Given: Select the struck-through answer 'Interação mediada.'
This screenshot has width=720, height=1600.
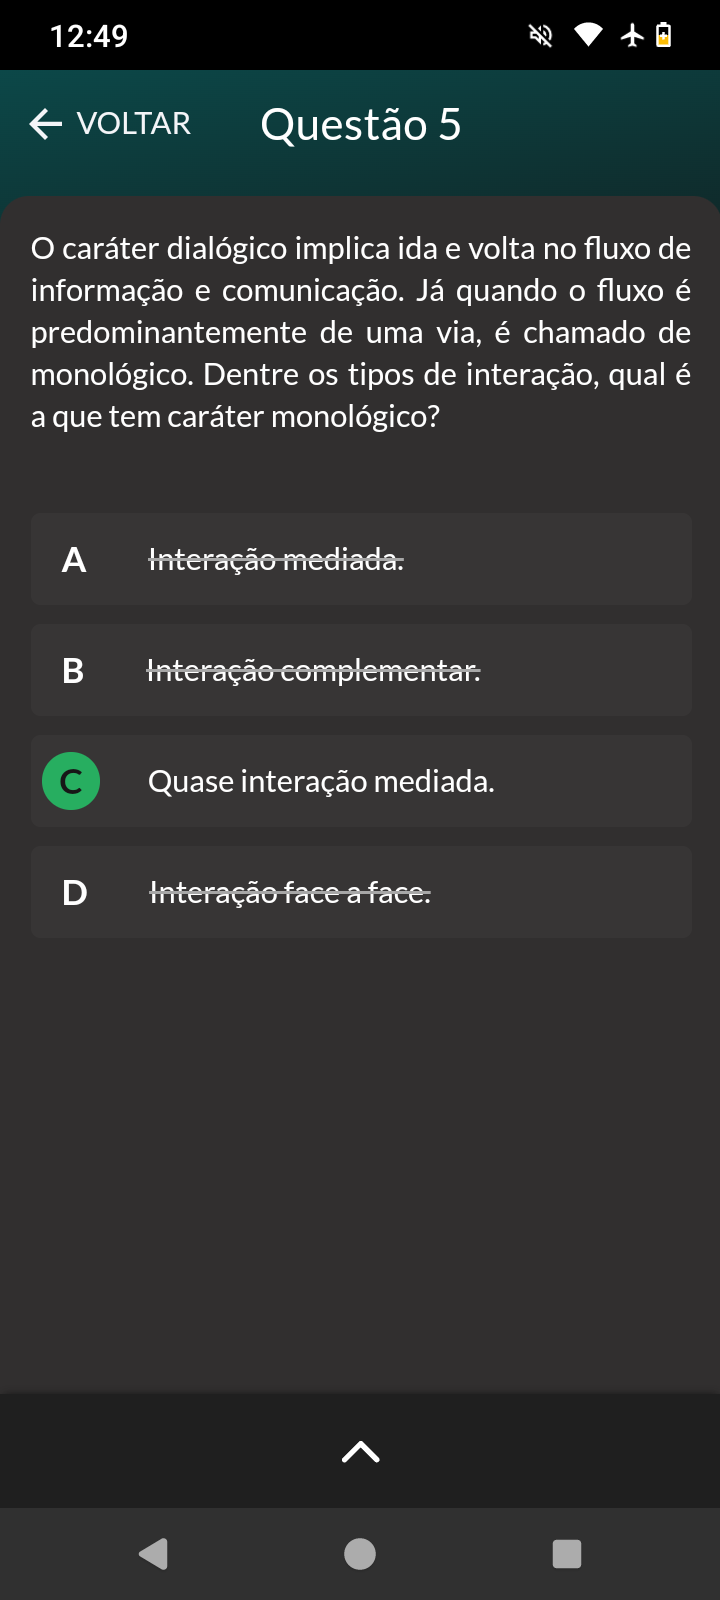Looking at the screenshot, I should 276,559.
